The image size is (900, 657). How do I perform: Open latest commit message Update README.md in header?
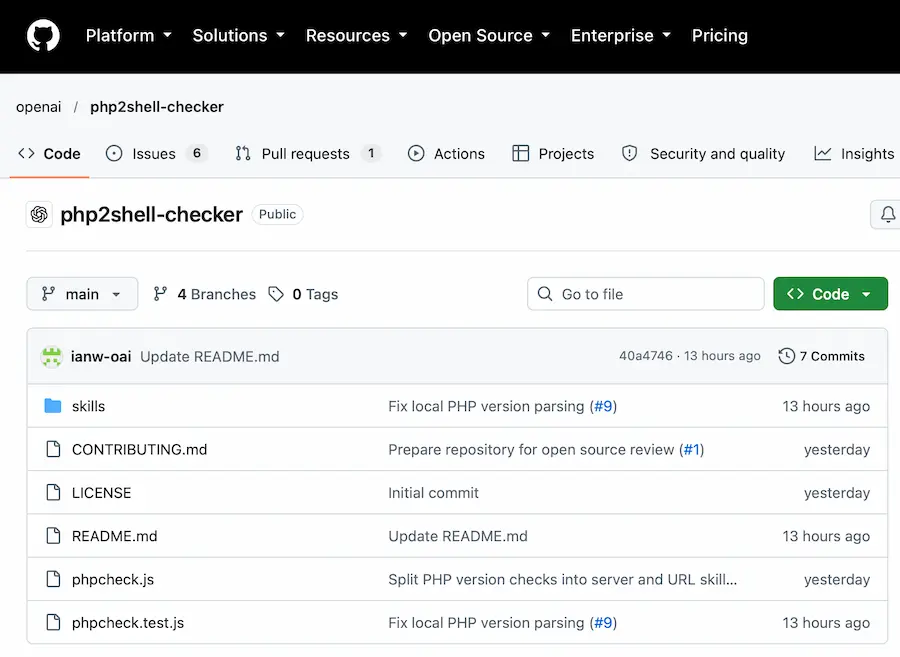[x=210, y=356]
